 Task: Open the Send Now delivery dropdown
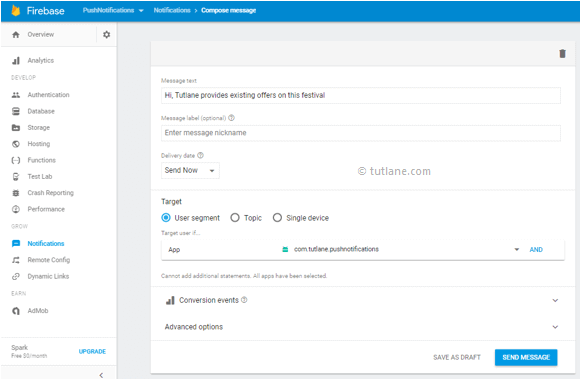coord(190,170)
